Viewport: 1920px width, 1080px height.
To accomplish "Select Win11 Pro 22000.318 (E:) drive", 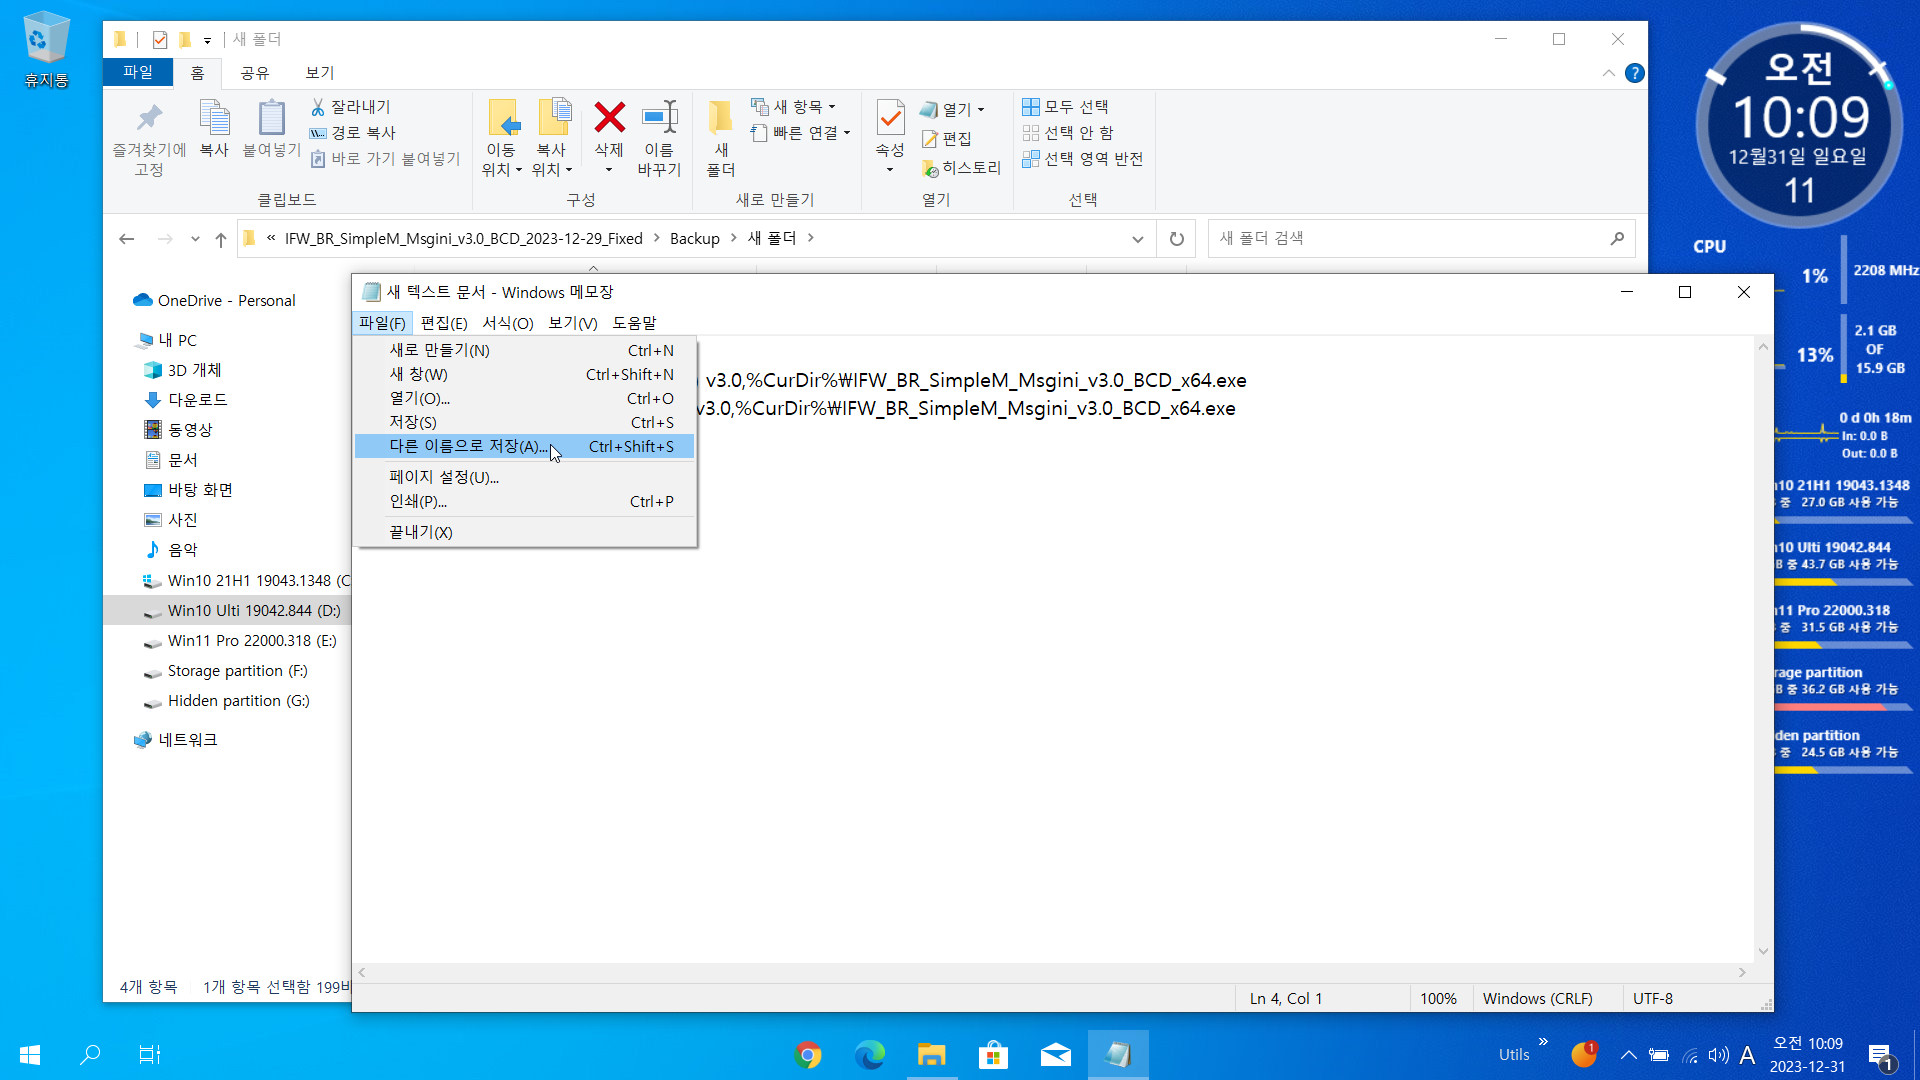I will tap(251, 641).
